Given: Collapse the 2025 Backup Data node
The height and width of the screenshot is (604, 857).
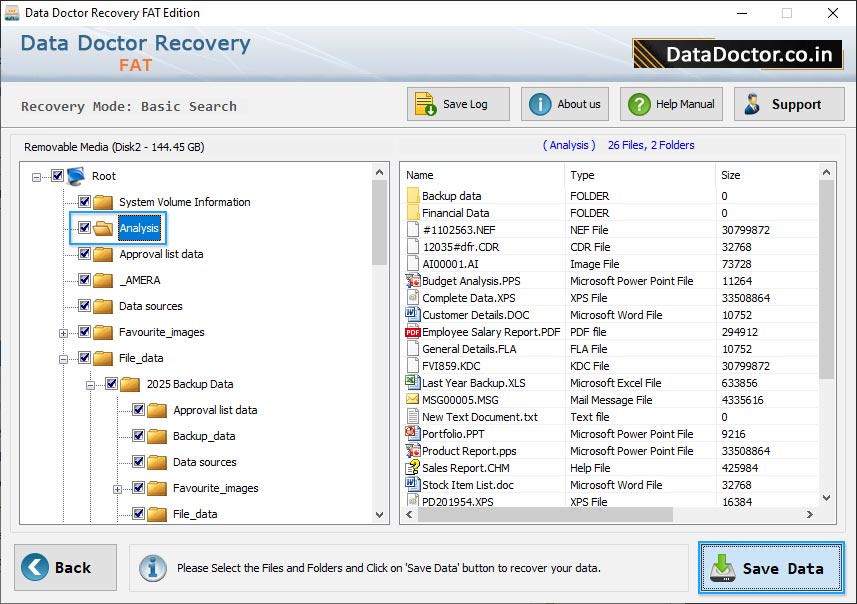Looking at the screenshot, I should 91,384.
